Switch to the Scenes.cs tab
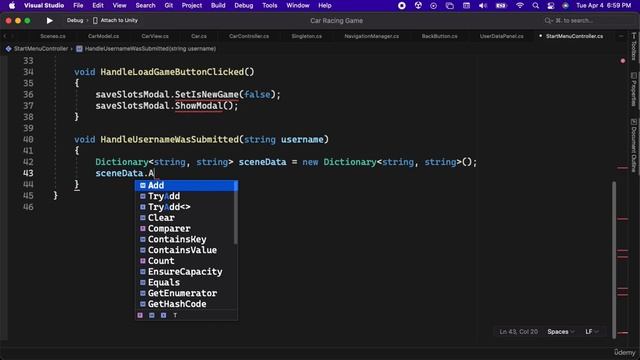 [x=53, y=36]
